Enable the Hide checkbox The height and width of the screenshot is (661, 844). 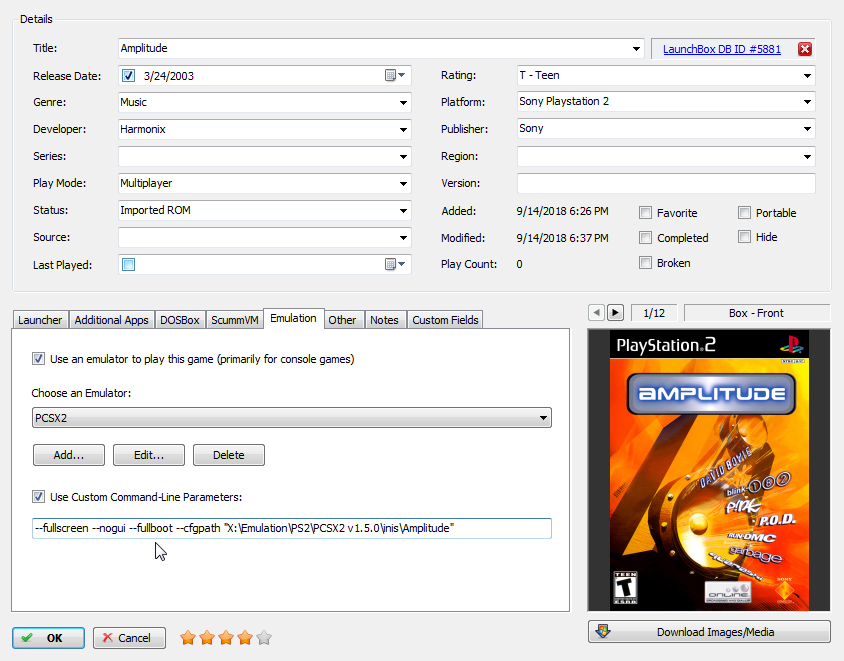click(744, 237)
